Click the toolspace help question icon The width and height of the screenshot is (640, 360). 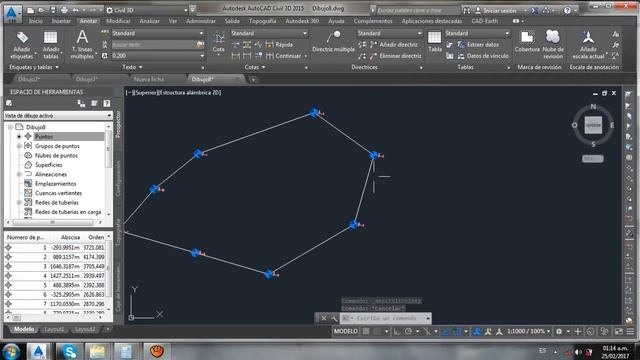click(x=107, y=104)
